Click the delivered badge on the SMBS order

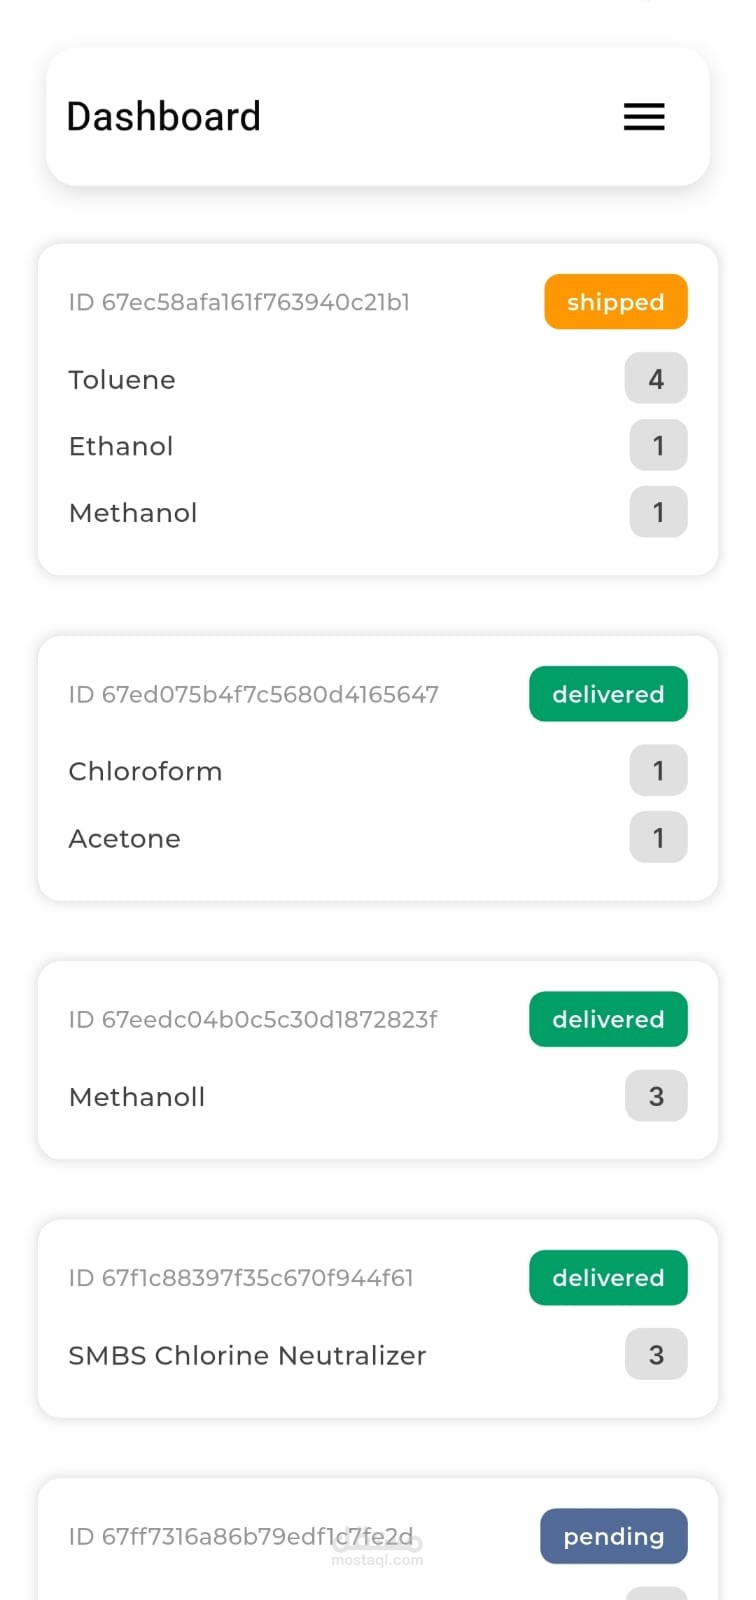coord(608,1278)
